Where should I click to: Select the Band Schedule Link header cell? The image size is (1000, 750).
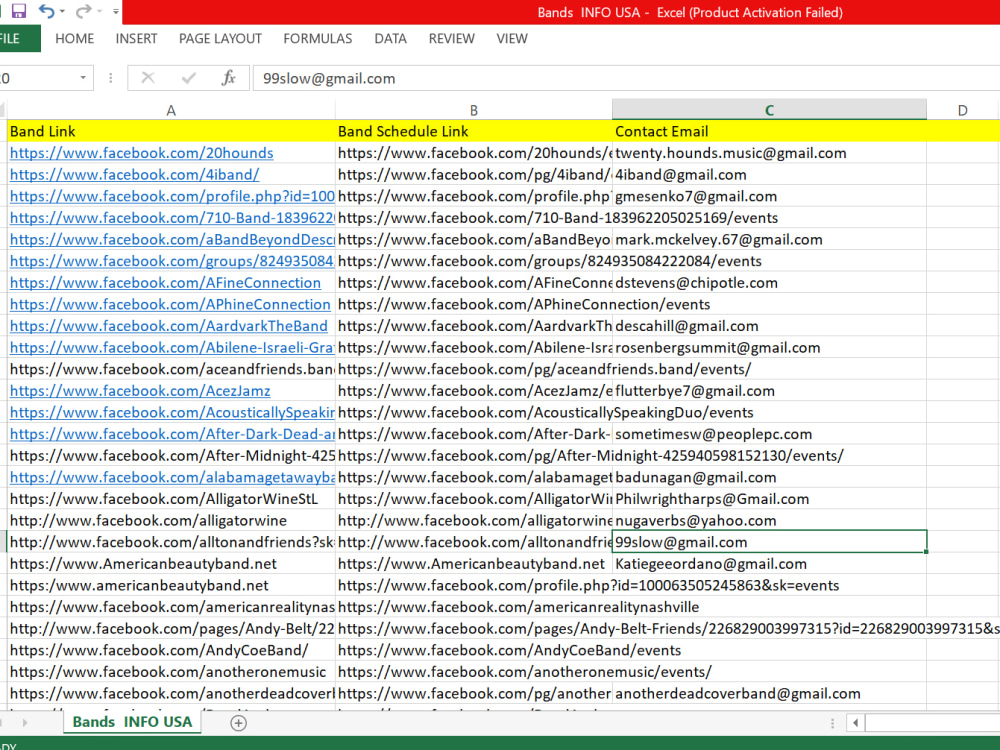pos(474,131)
